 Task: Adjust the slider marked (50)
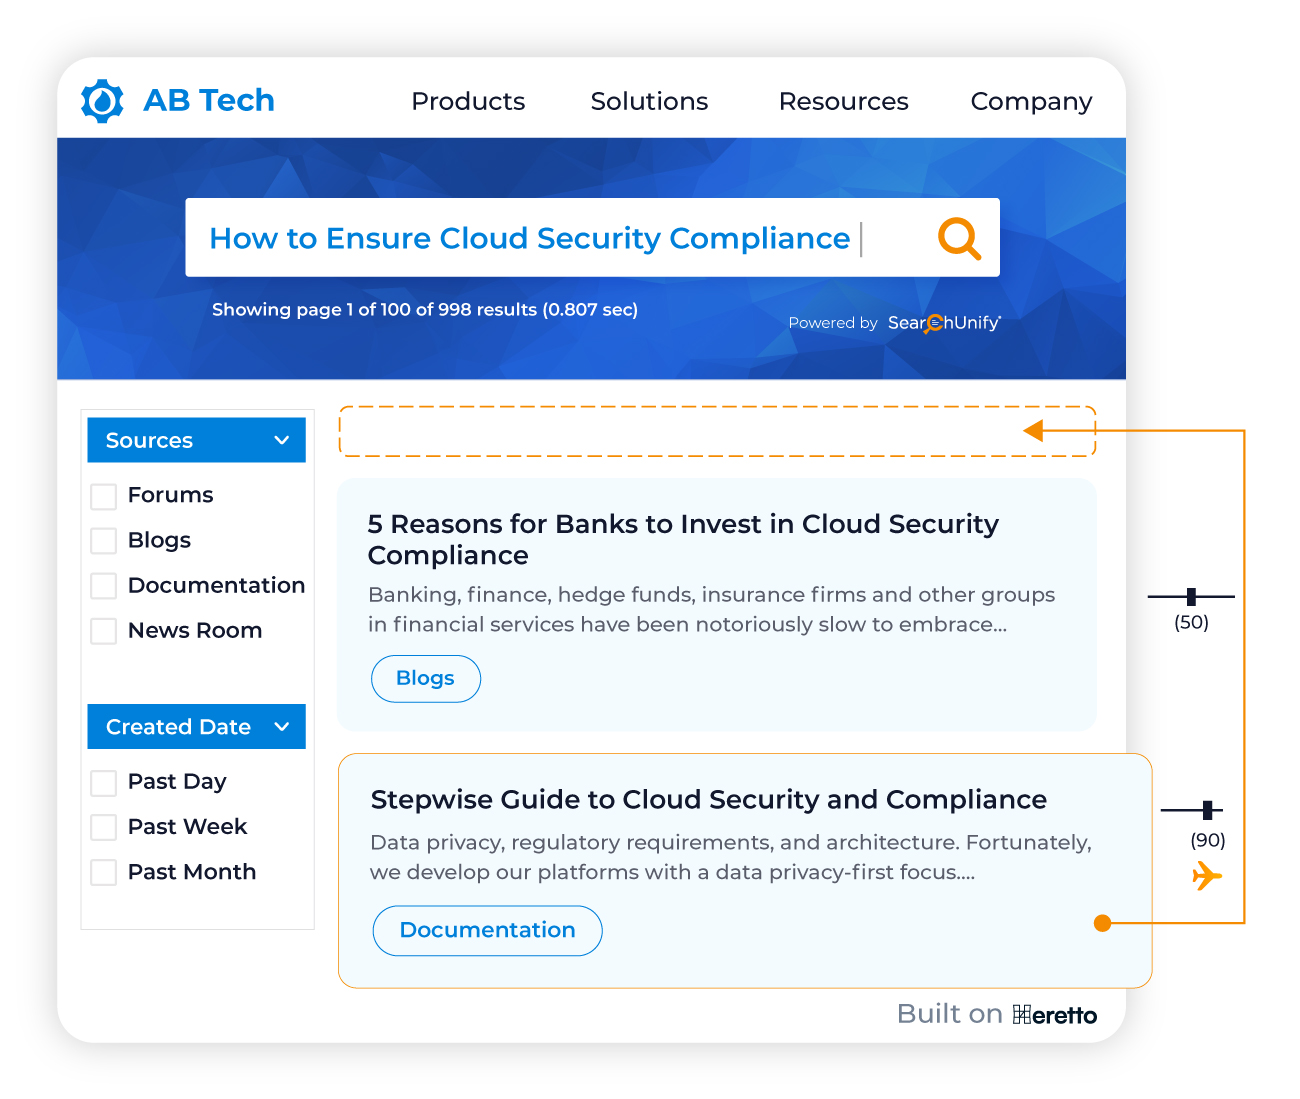[x=1190, y=597]
